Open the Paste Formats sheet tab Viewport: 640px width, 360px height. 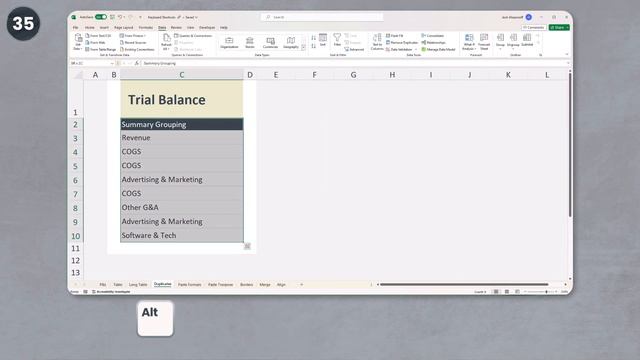point(189,284)
